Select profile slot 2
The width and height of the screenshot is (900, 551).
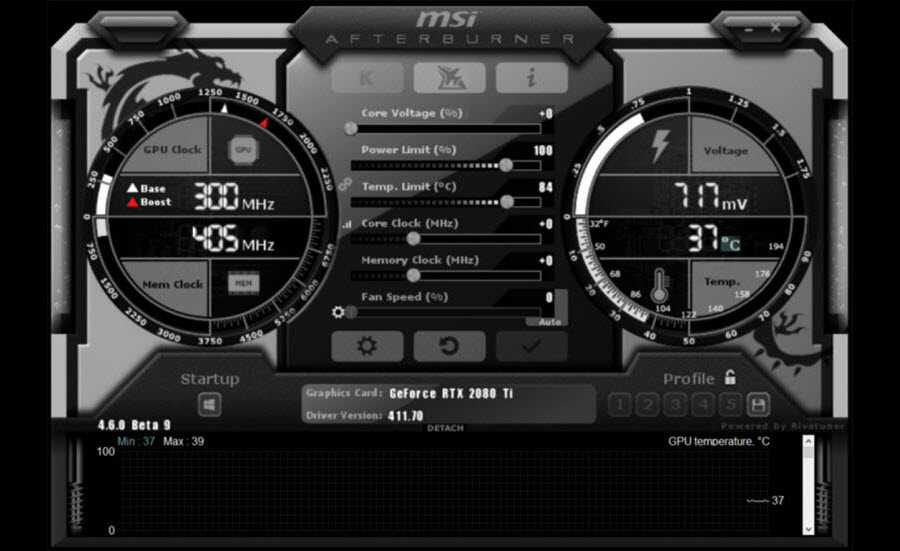[x=647, y=405]
